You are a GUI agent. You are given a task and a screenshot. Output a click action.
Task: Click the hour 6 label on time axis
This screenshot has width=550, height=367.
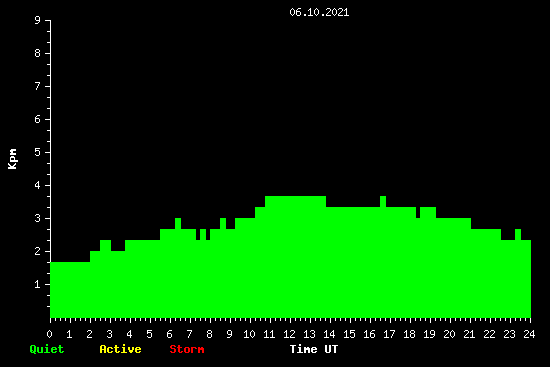(x=169, y=334)
